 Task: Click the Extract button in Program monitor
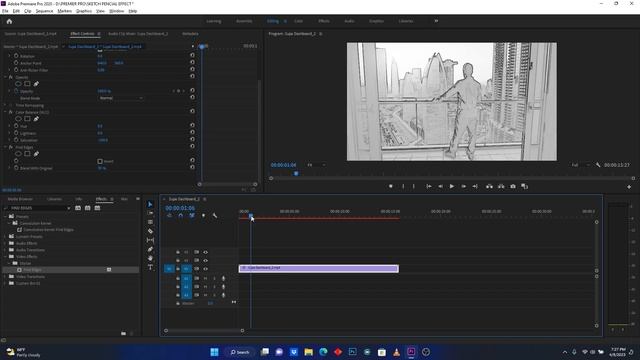[x=501, y=186]
